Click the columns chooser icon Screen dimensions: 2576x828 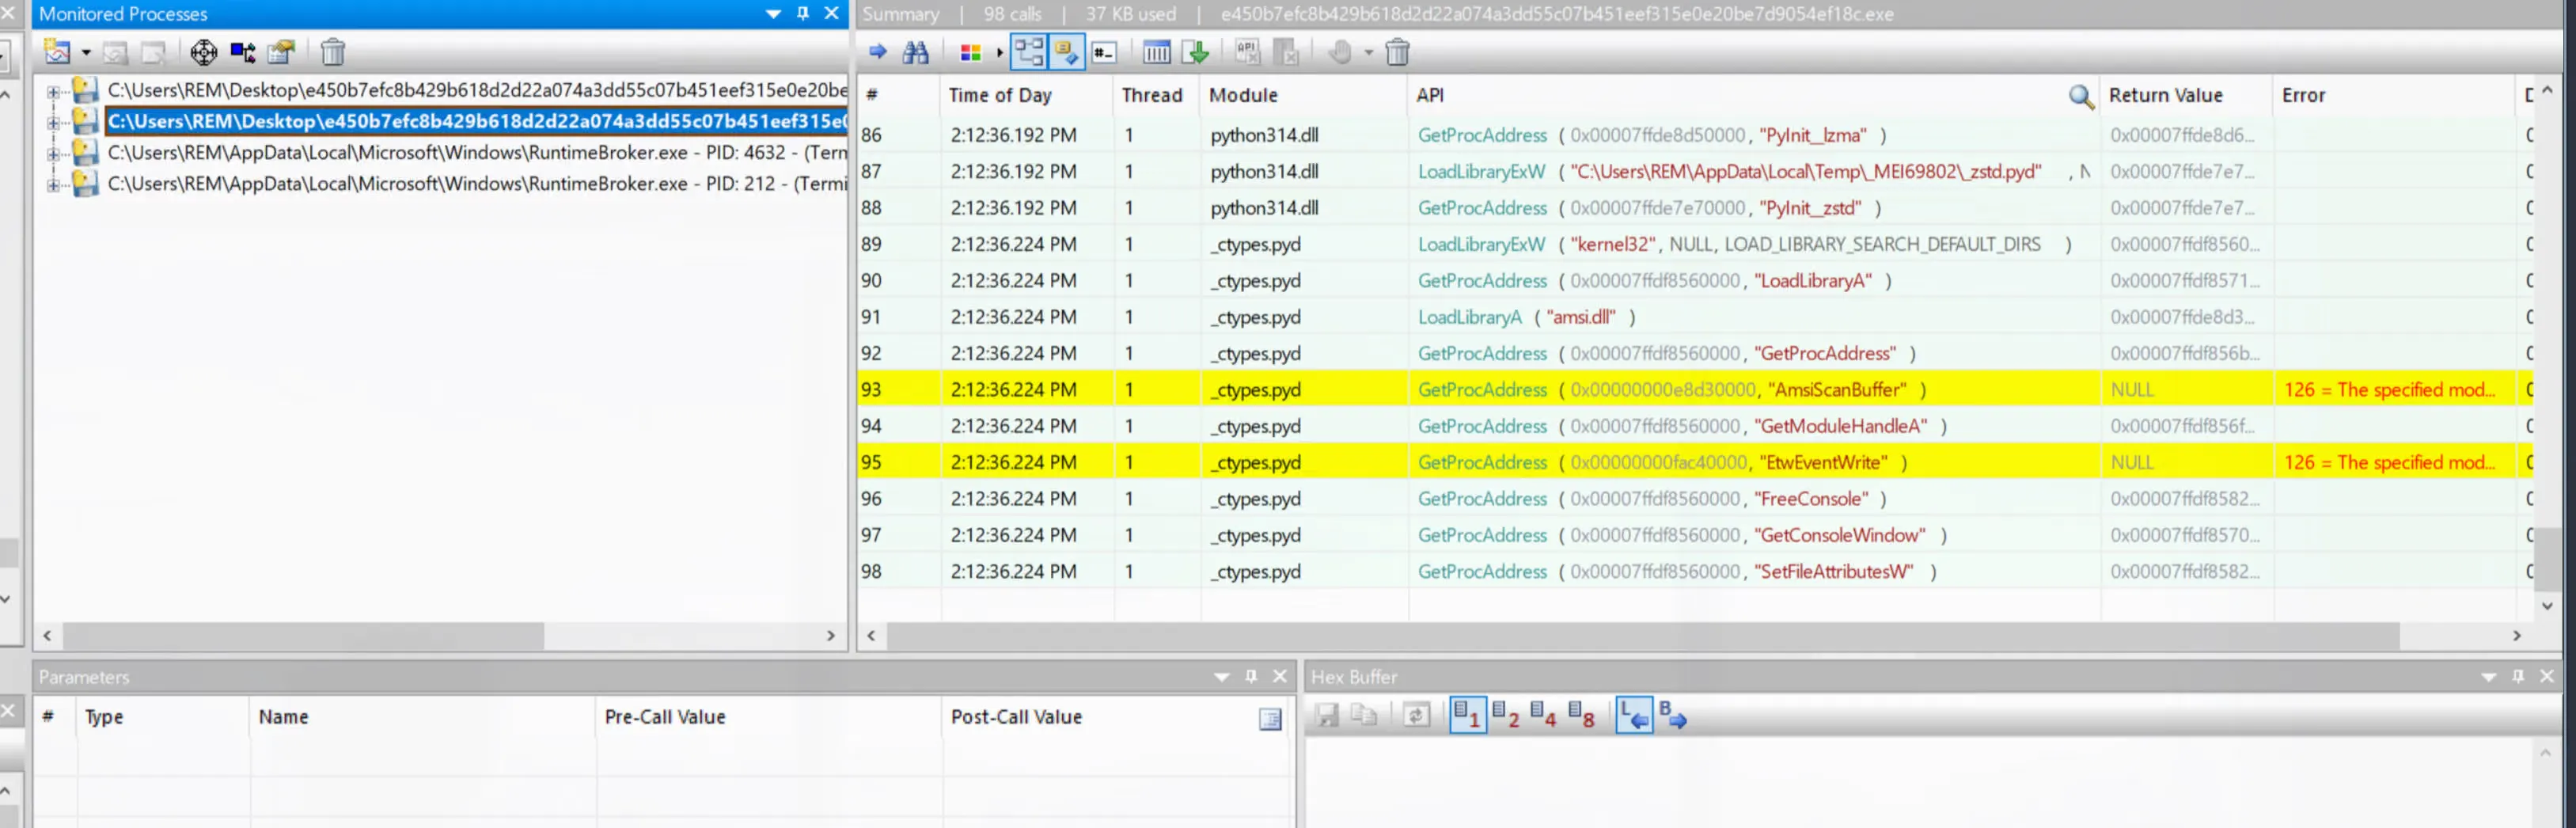(x=1157, y=52)
